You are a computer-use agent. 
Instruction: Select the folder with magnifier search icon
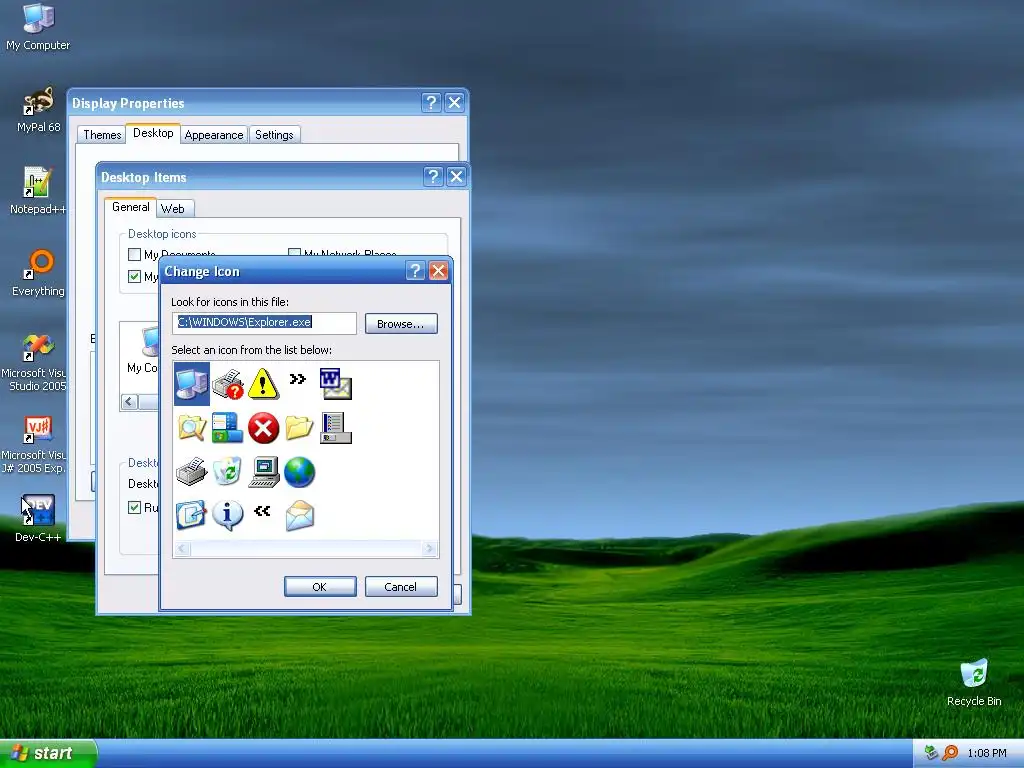192,428
